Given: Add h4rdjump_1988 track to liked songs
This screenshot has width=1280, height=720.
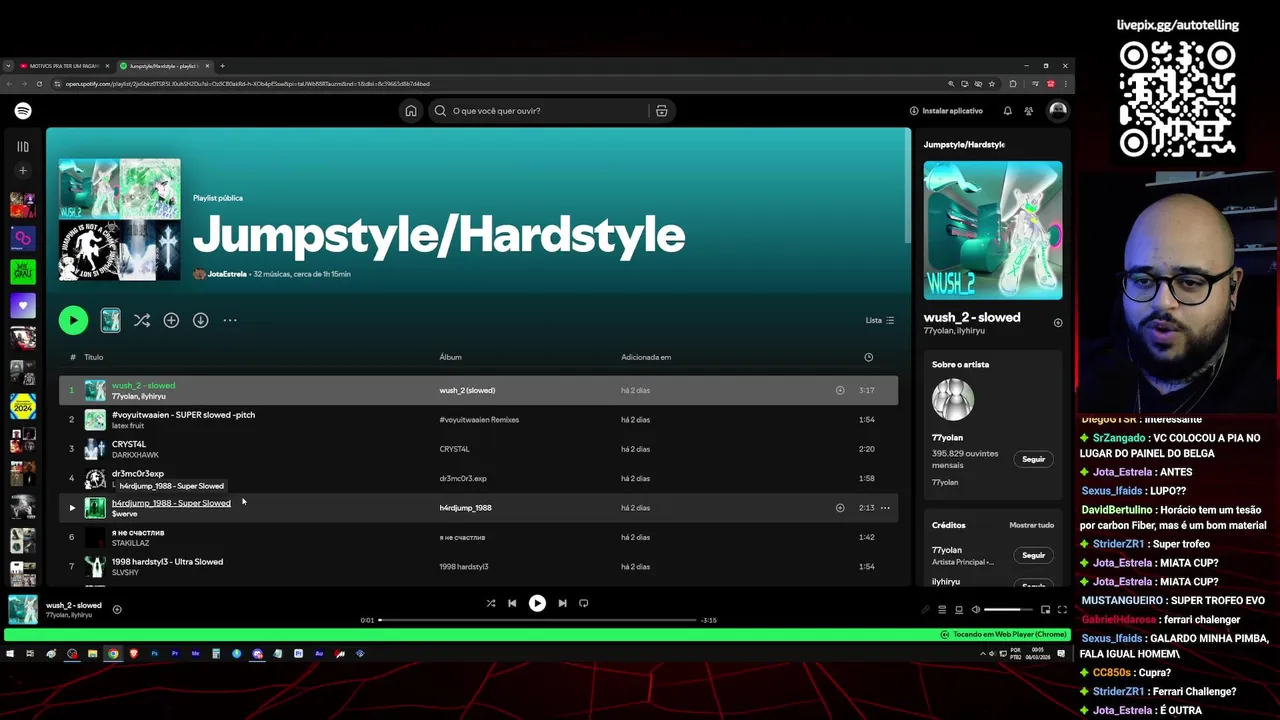Looking at the screenshot, I should [840, 508].
